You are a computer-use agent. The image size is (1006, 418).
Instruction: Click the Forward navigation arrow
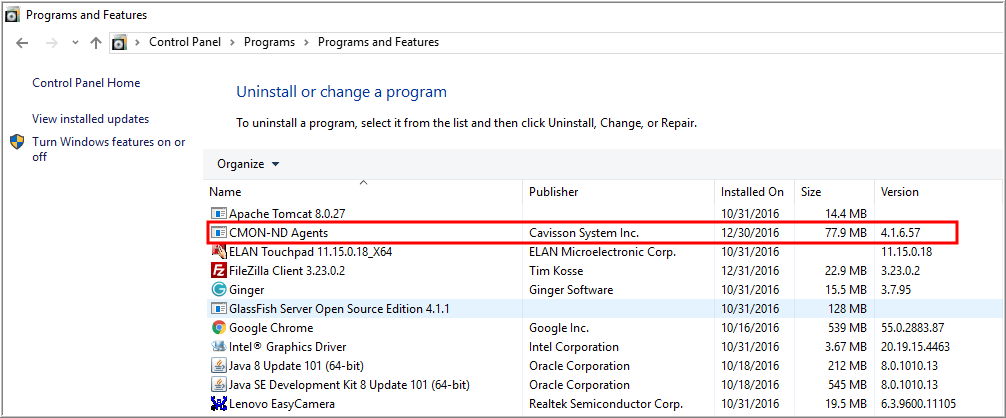(x=52, y=43)
